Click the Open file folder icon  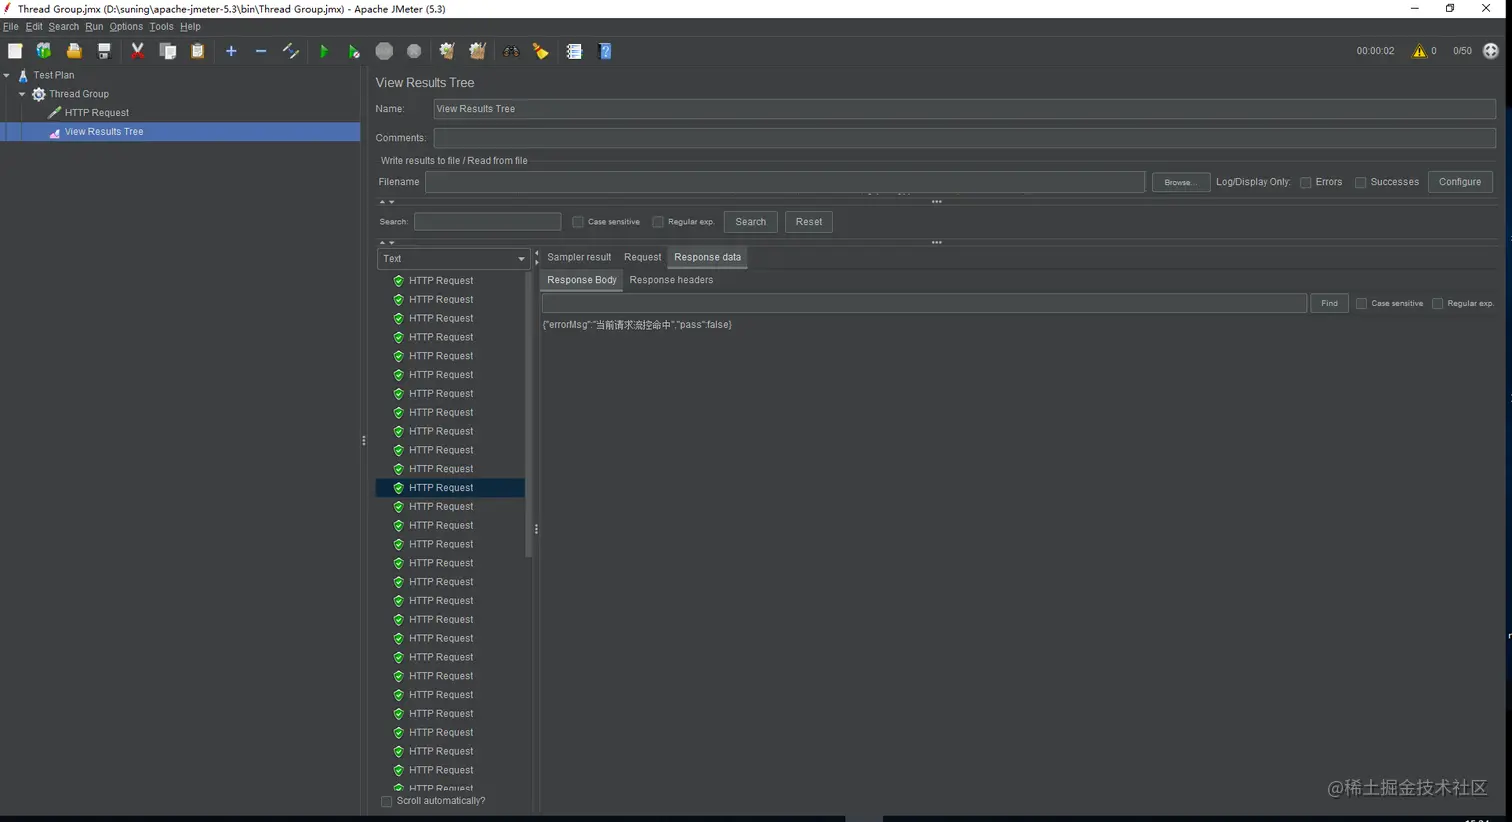point(74,51)
